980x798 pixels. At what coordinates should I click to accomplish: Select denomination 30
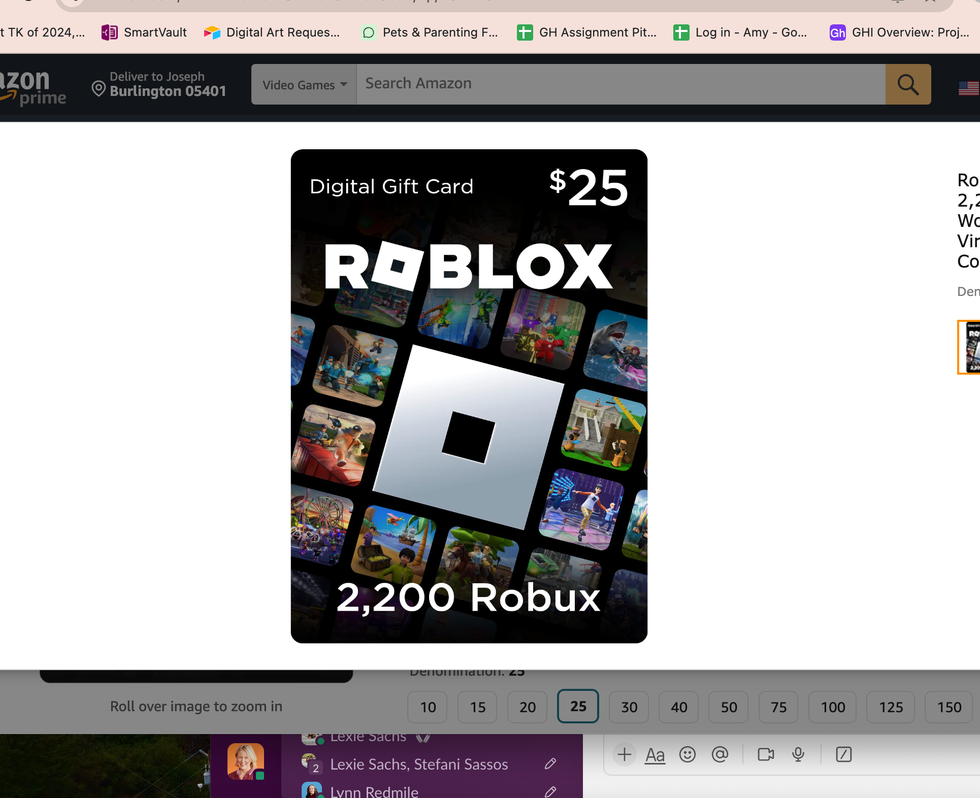click(629, 707)
